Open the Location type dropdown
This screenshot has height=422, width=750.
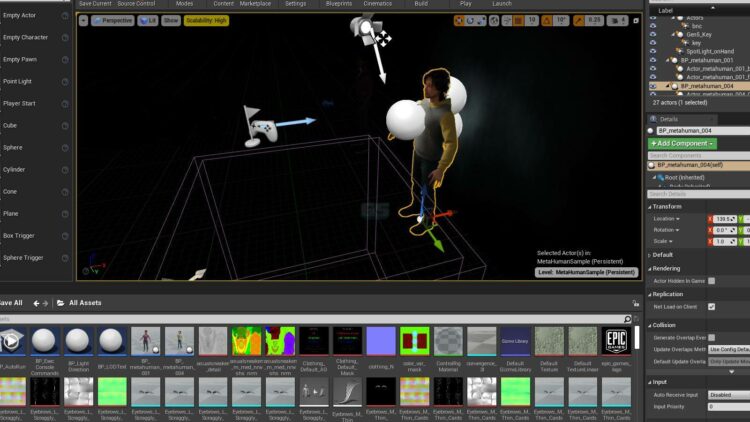[666, 219]
